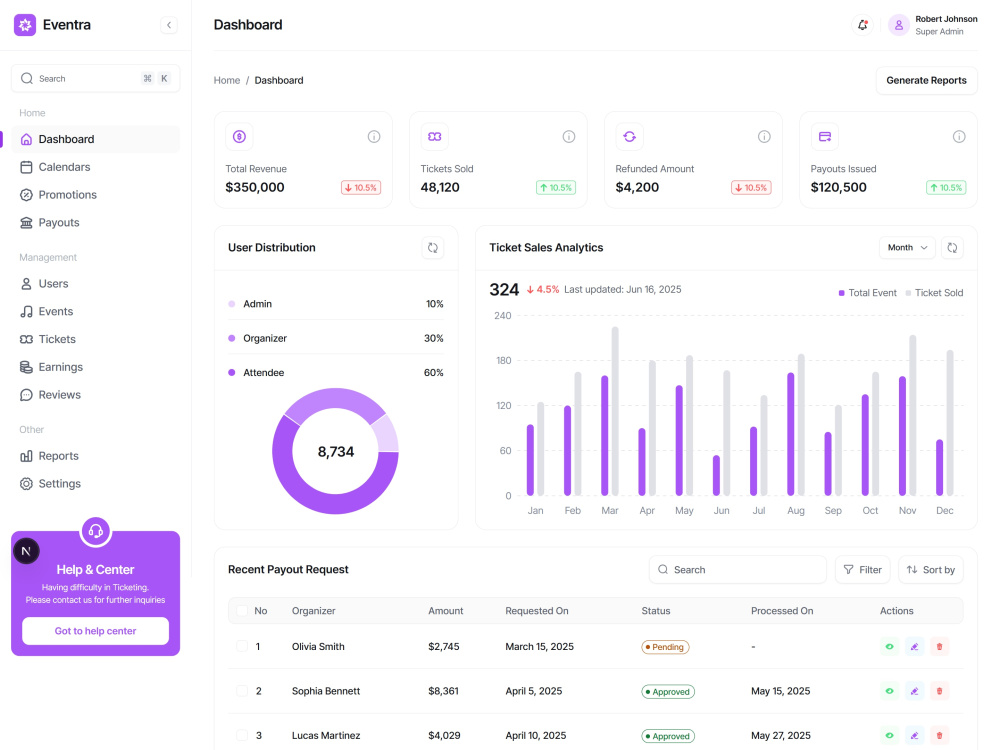
Task: Show info for Payouts Issued card
Action: pos(959,136)
